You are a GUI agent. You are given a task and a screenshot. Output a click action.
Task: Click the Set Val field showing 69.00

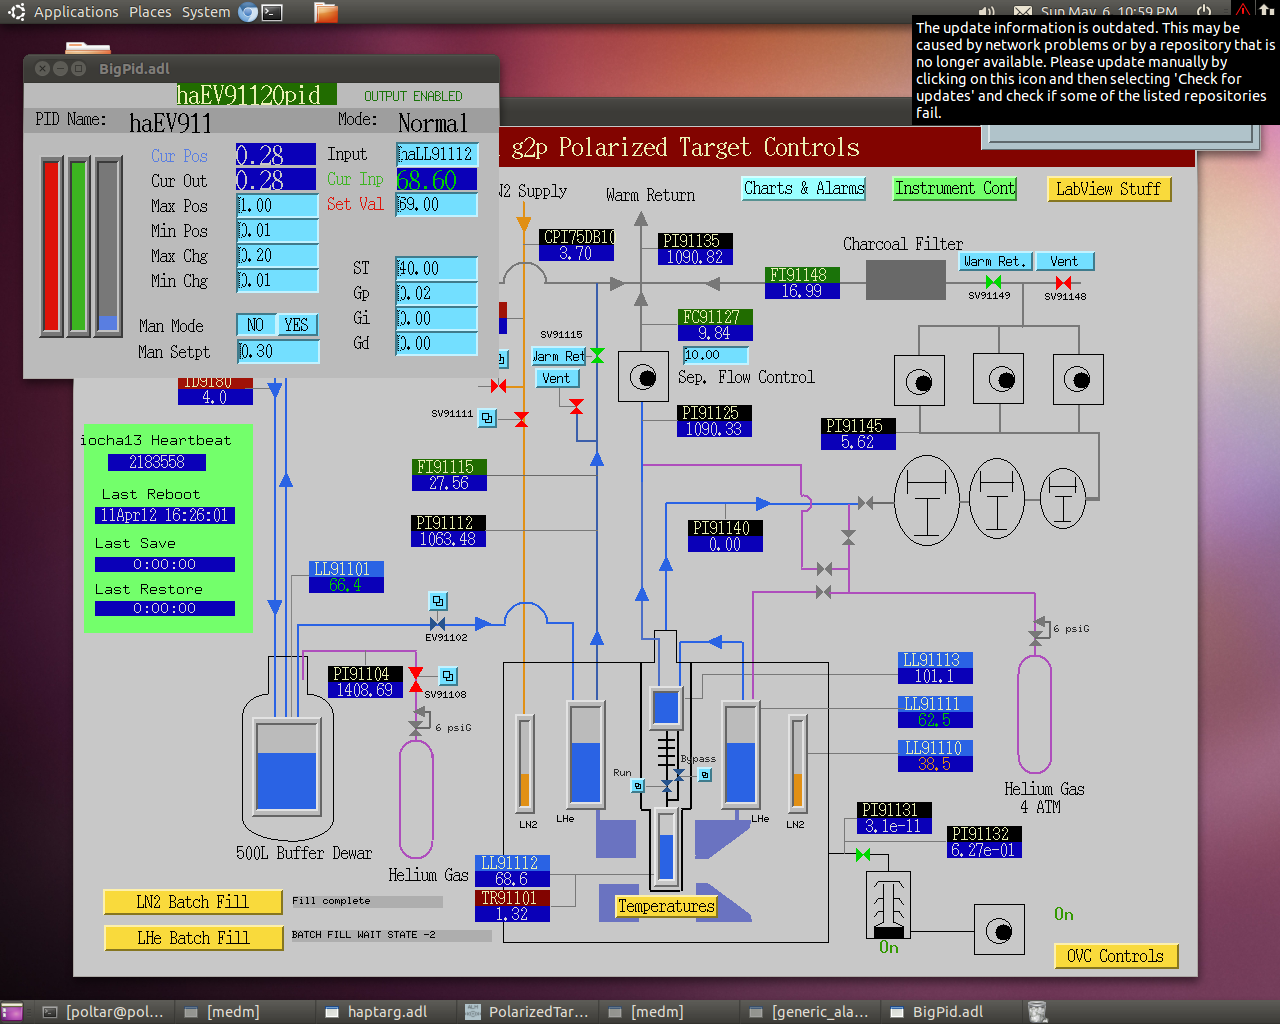pos(436,204)
